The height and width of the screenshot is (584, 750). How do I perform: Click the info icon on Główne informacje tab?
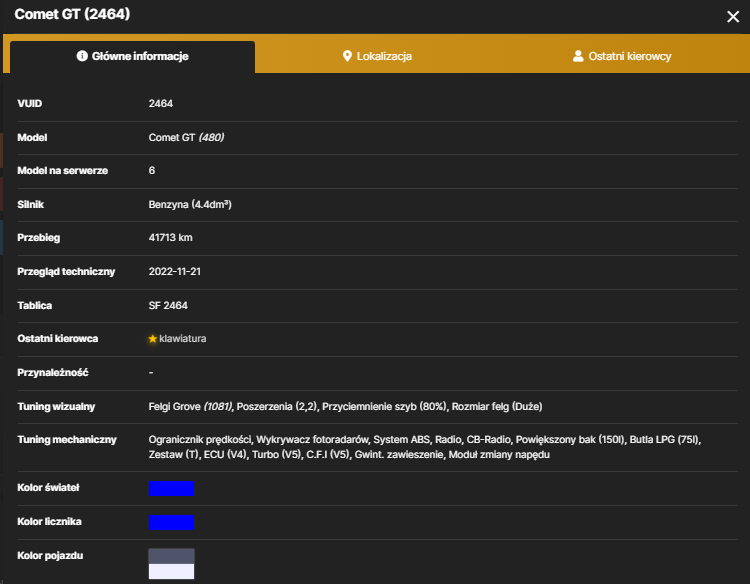[82, 56]
